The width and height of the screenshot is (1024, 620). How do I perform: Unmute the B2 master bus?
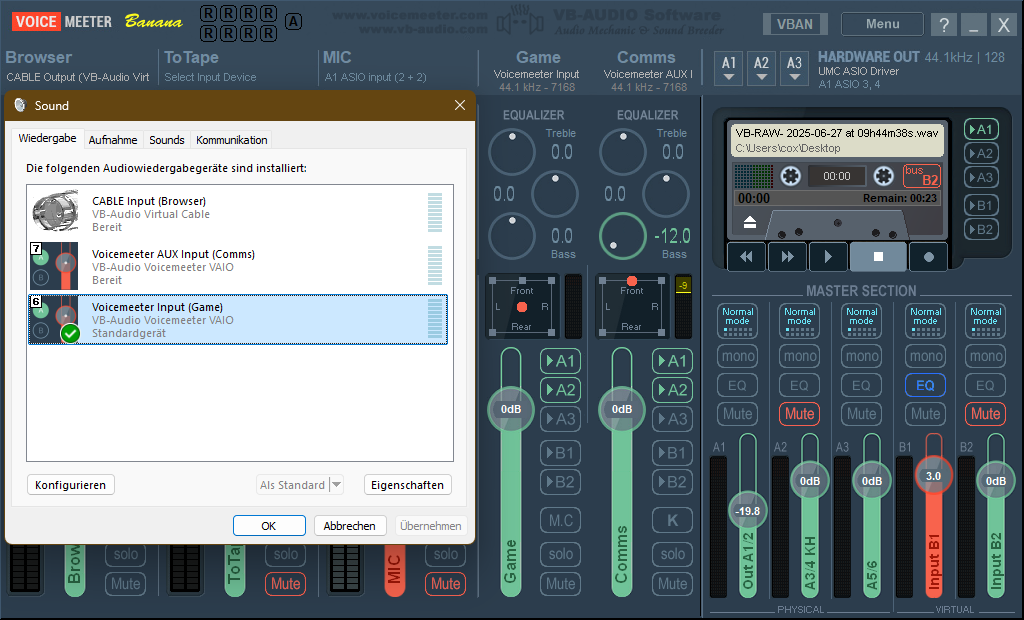click(x=985, y=414)
